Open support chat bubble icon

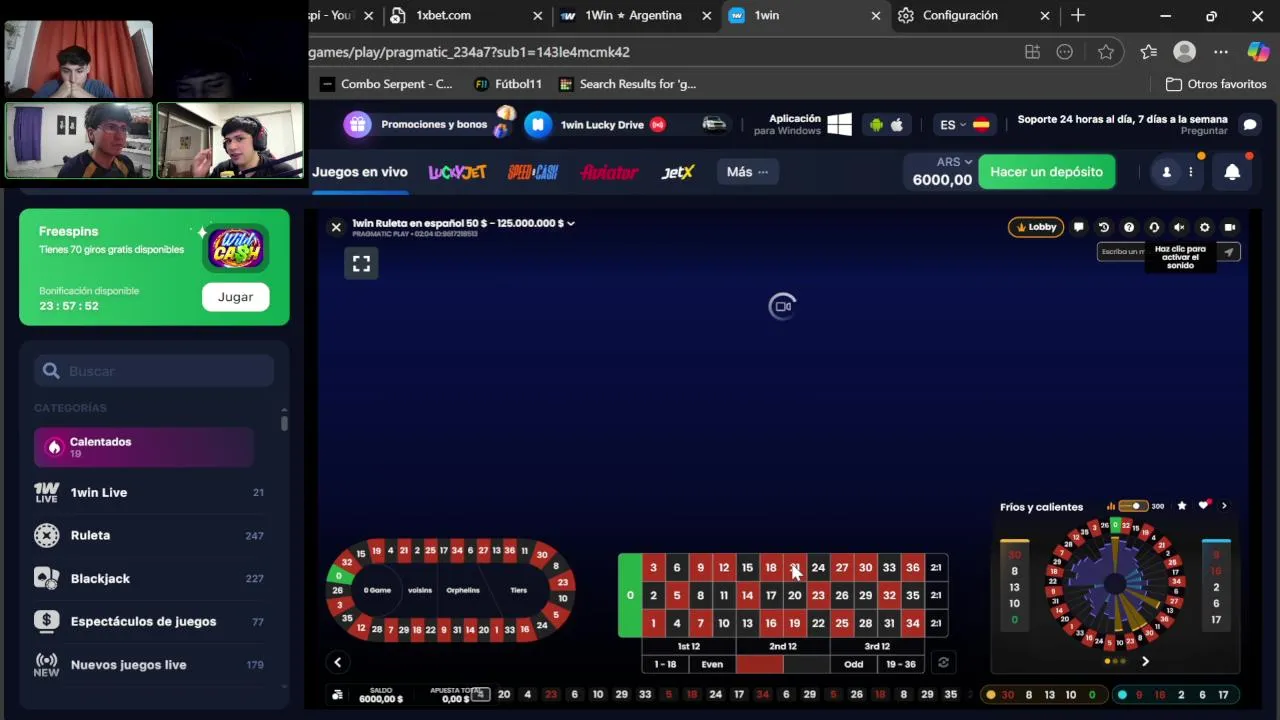(1250, 125)
